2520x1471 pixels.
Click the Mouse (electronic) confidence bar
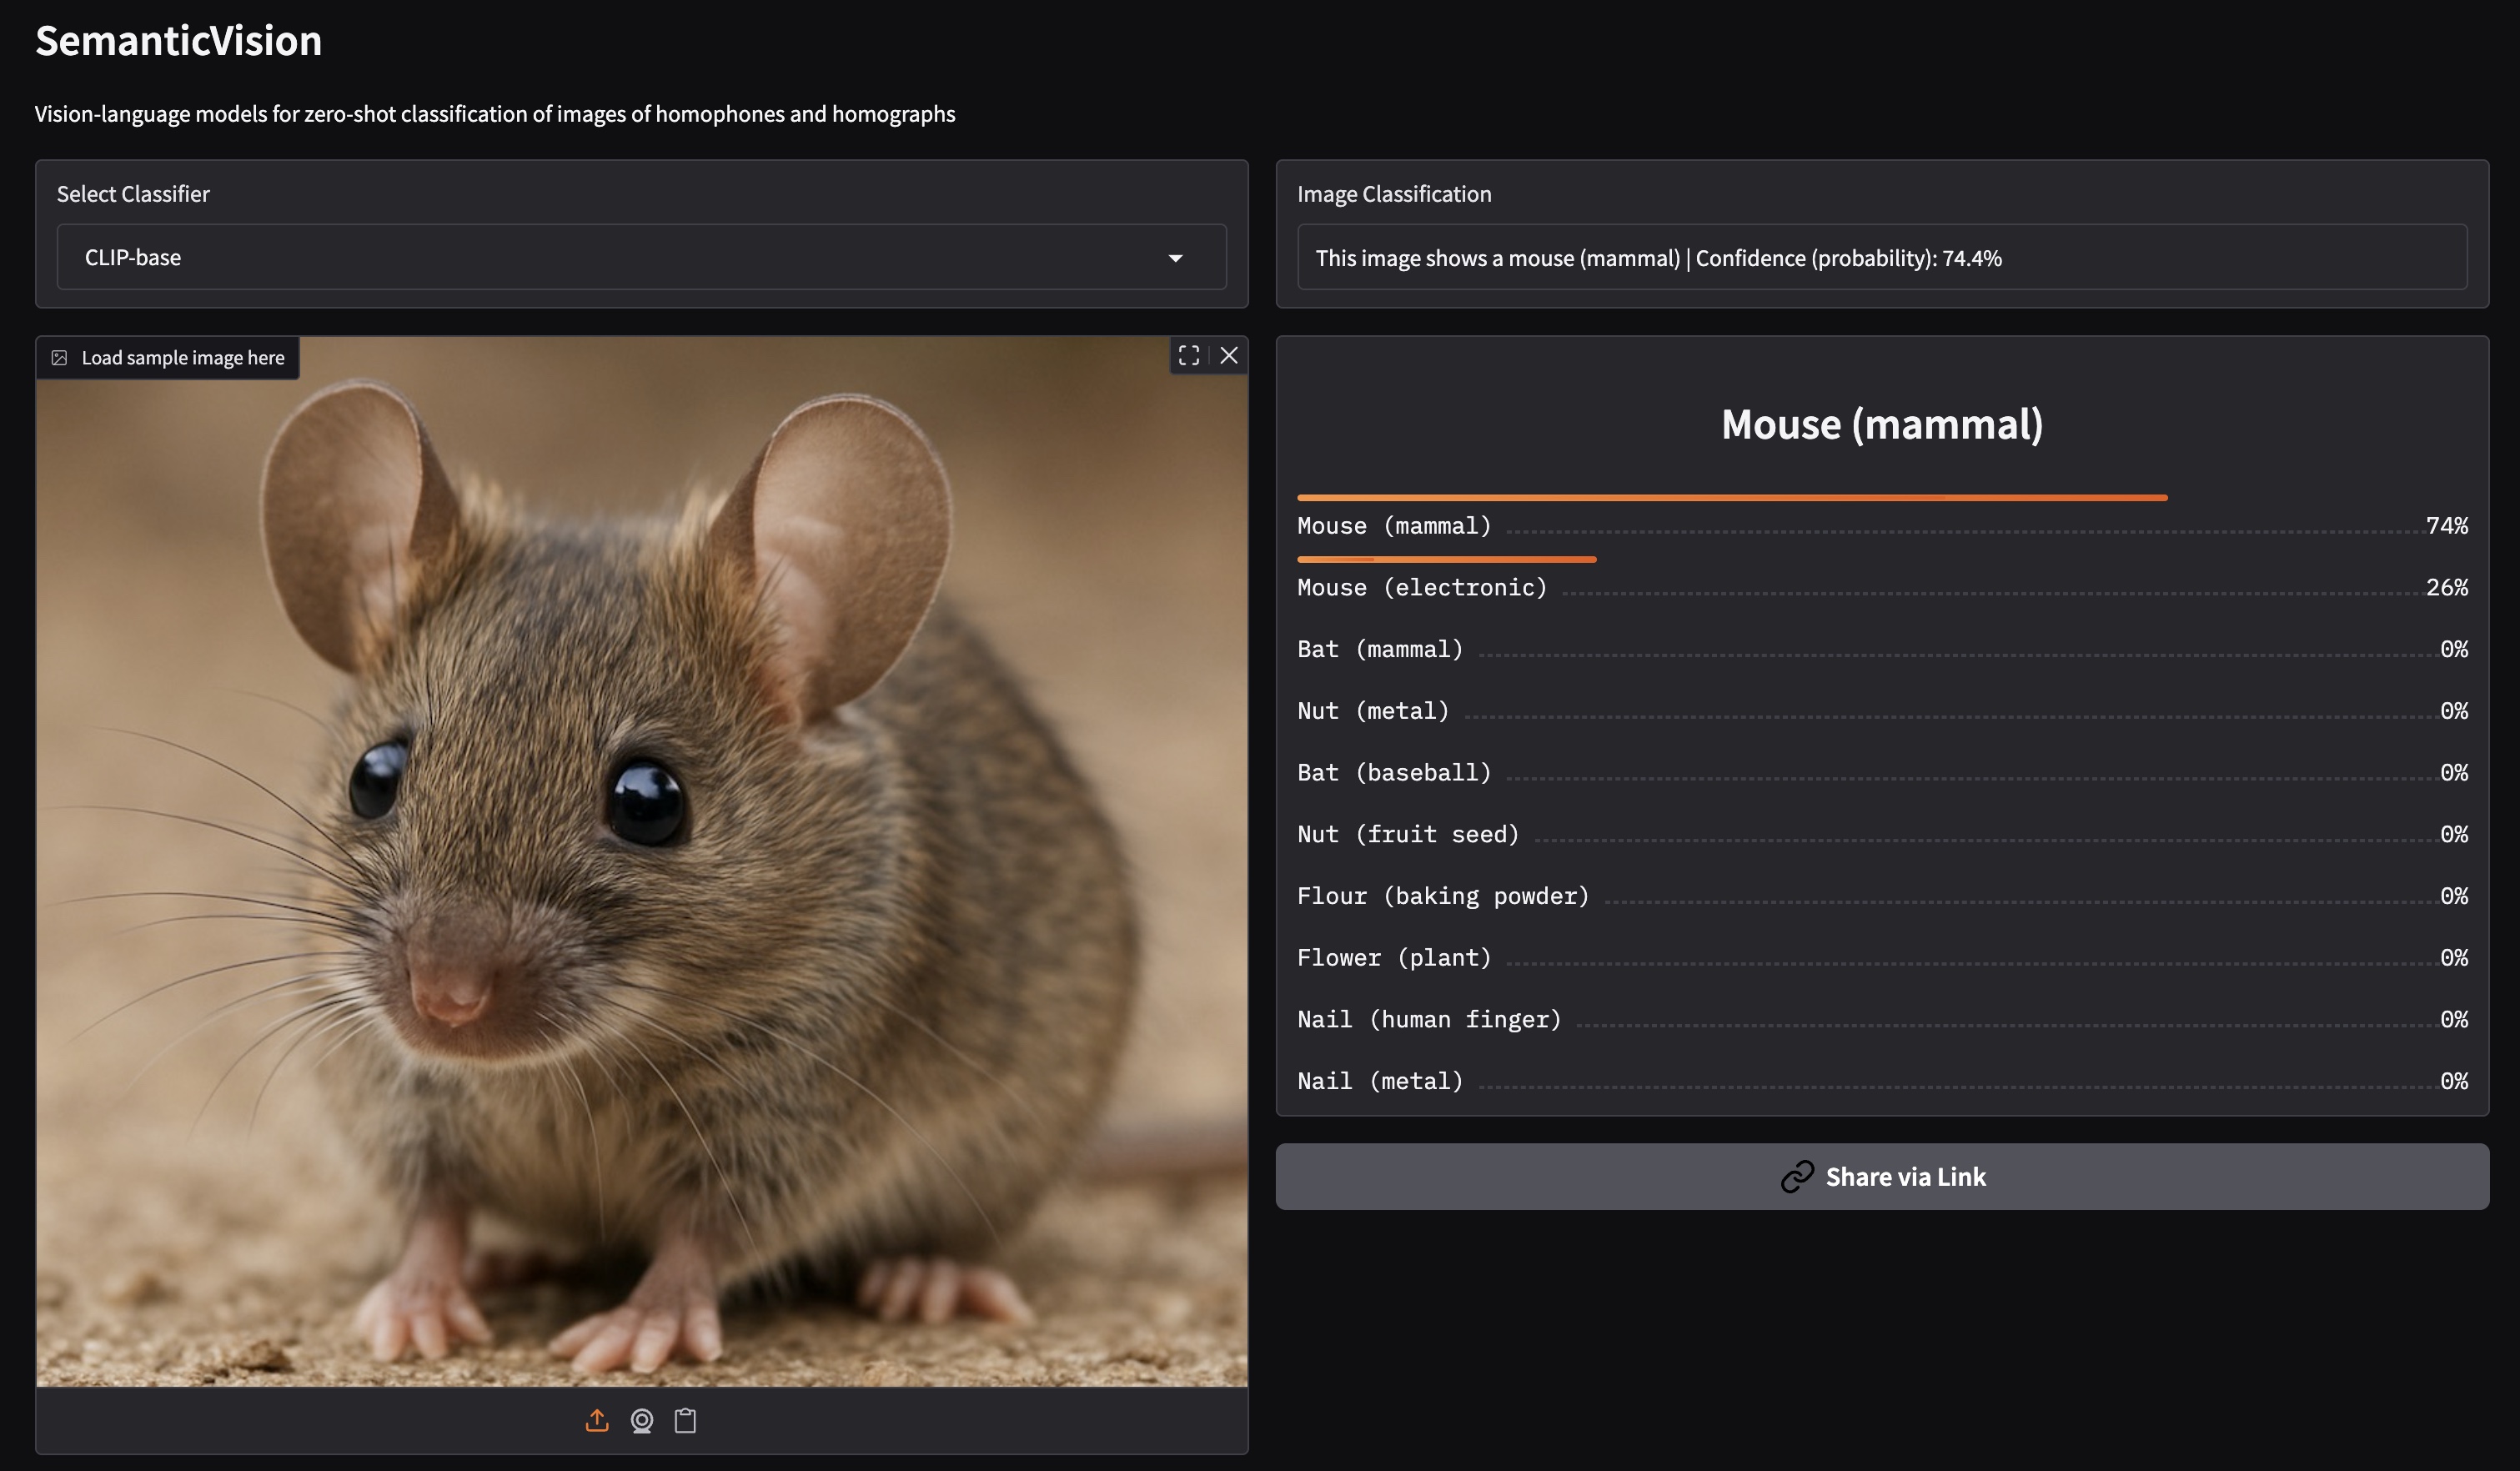[x=1445, y=559]
